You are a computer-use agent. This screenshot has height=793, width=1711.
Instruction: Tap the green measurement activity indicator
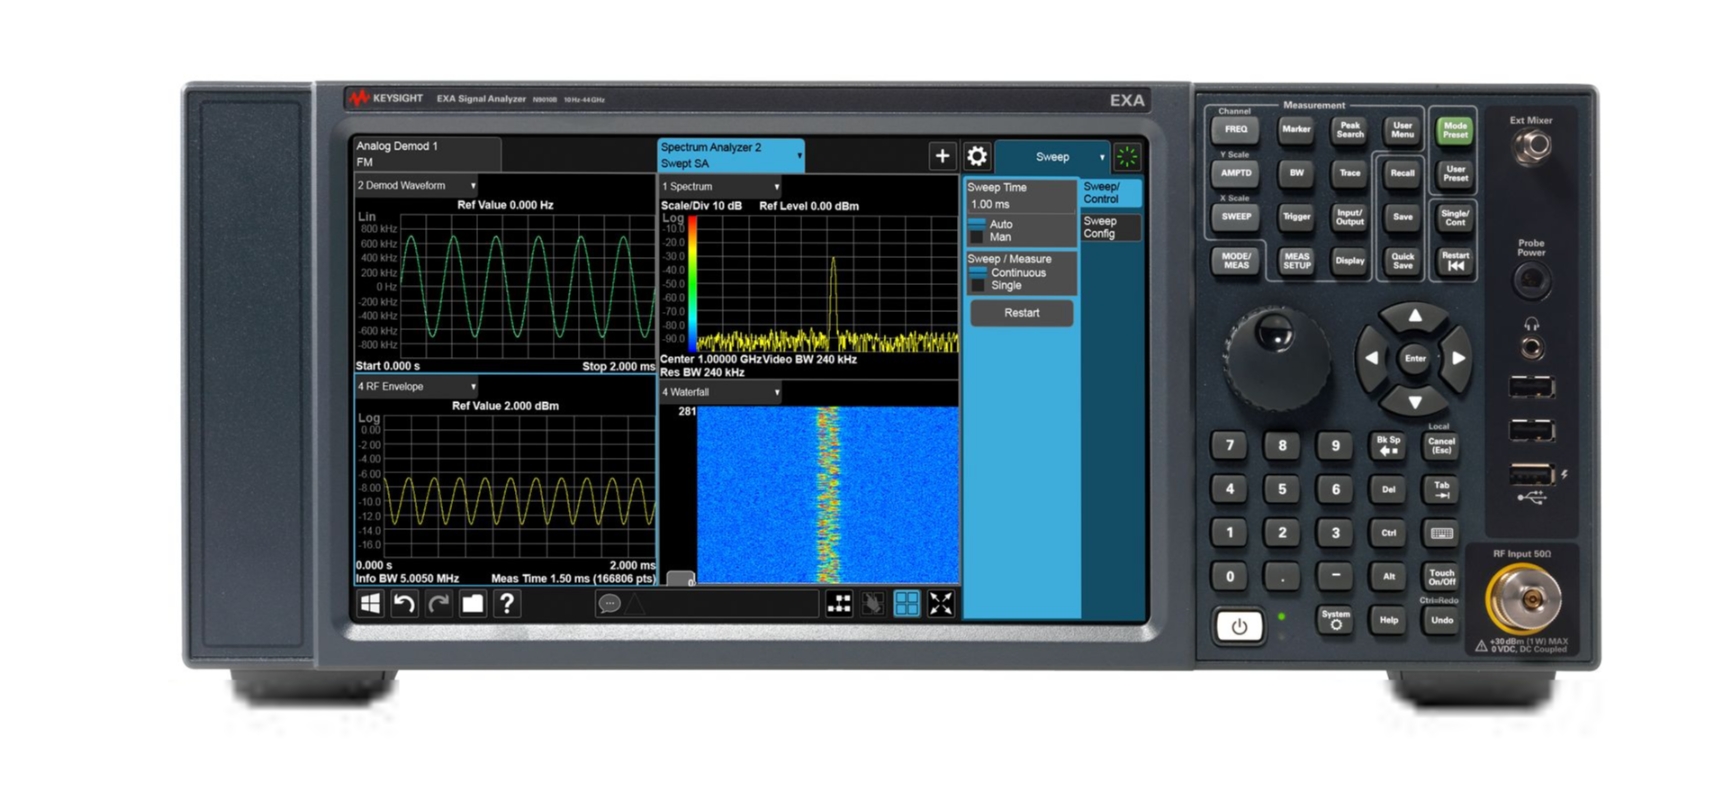[x=1128, y=156]
